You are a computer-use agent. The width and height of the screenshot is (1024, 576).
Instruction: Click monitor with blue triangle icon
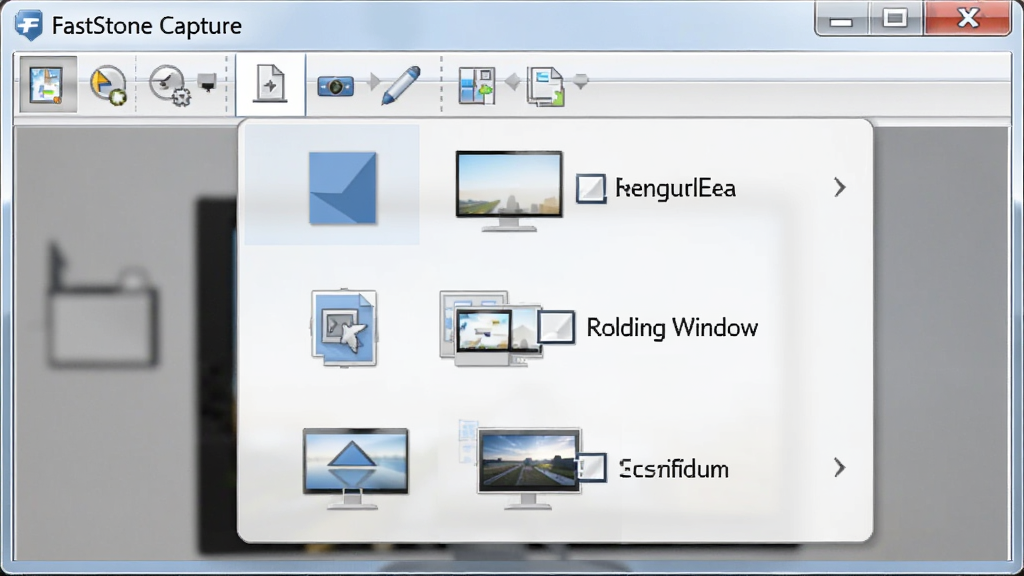(356, 469)
